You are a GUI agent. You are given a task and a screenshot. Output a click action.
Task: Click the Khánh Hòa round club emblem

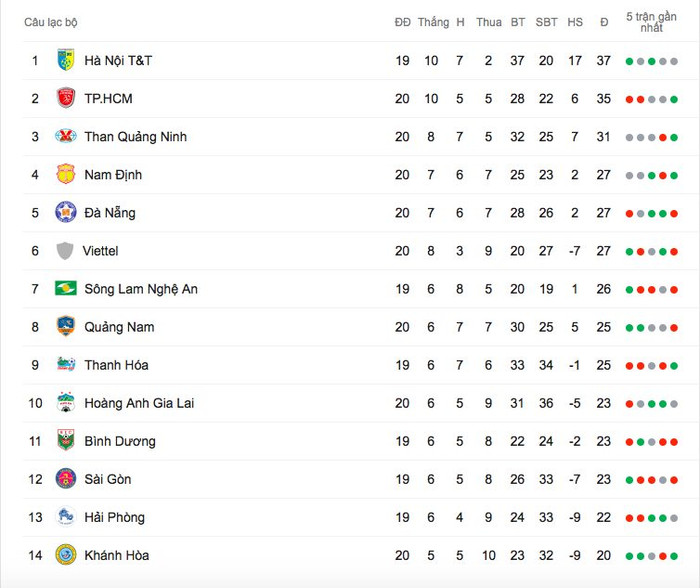coord(66,555)
